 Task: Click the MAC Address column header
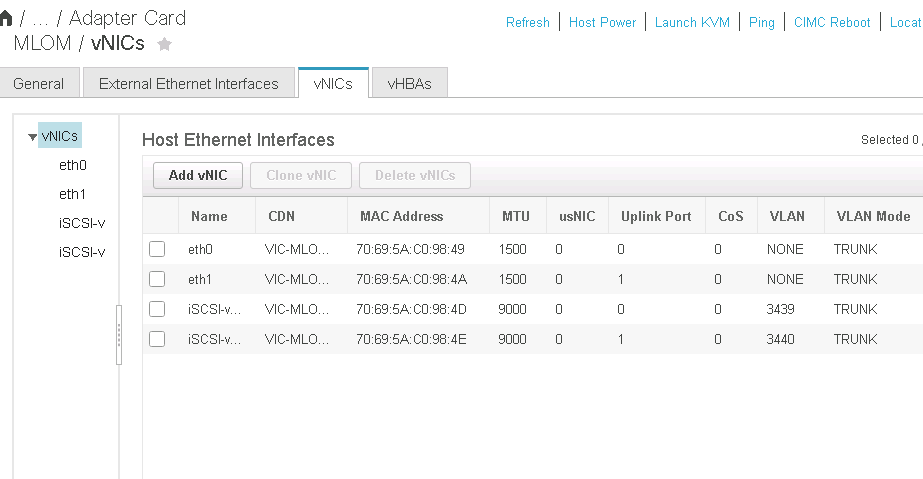point(402,216)
